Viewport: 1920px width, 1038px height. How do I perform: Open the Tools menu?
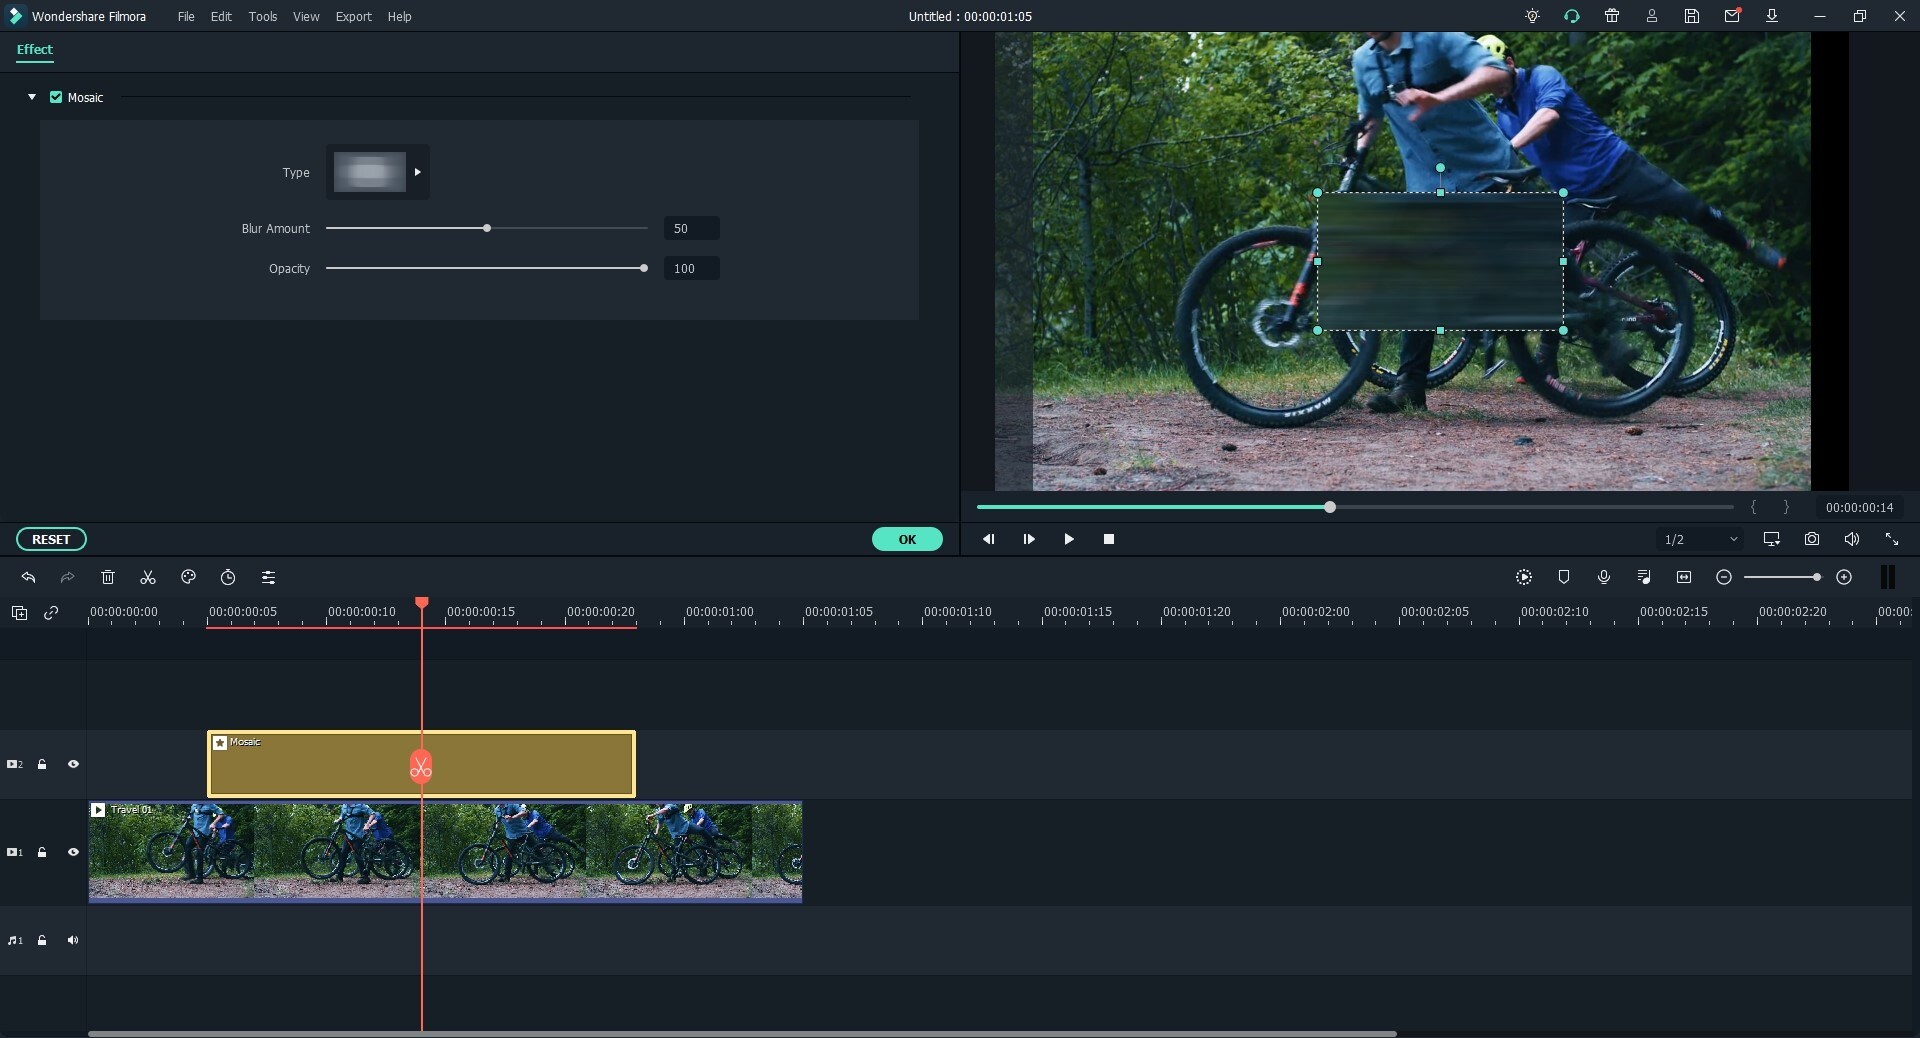[x=264, y=16]
